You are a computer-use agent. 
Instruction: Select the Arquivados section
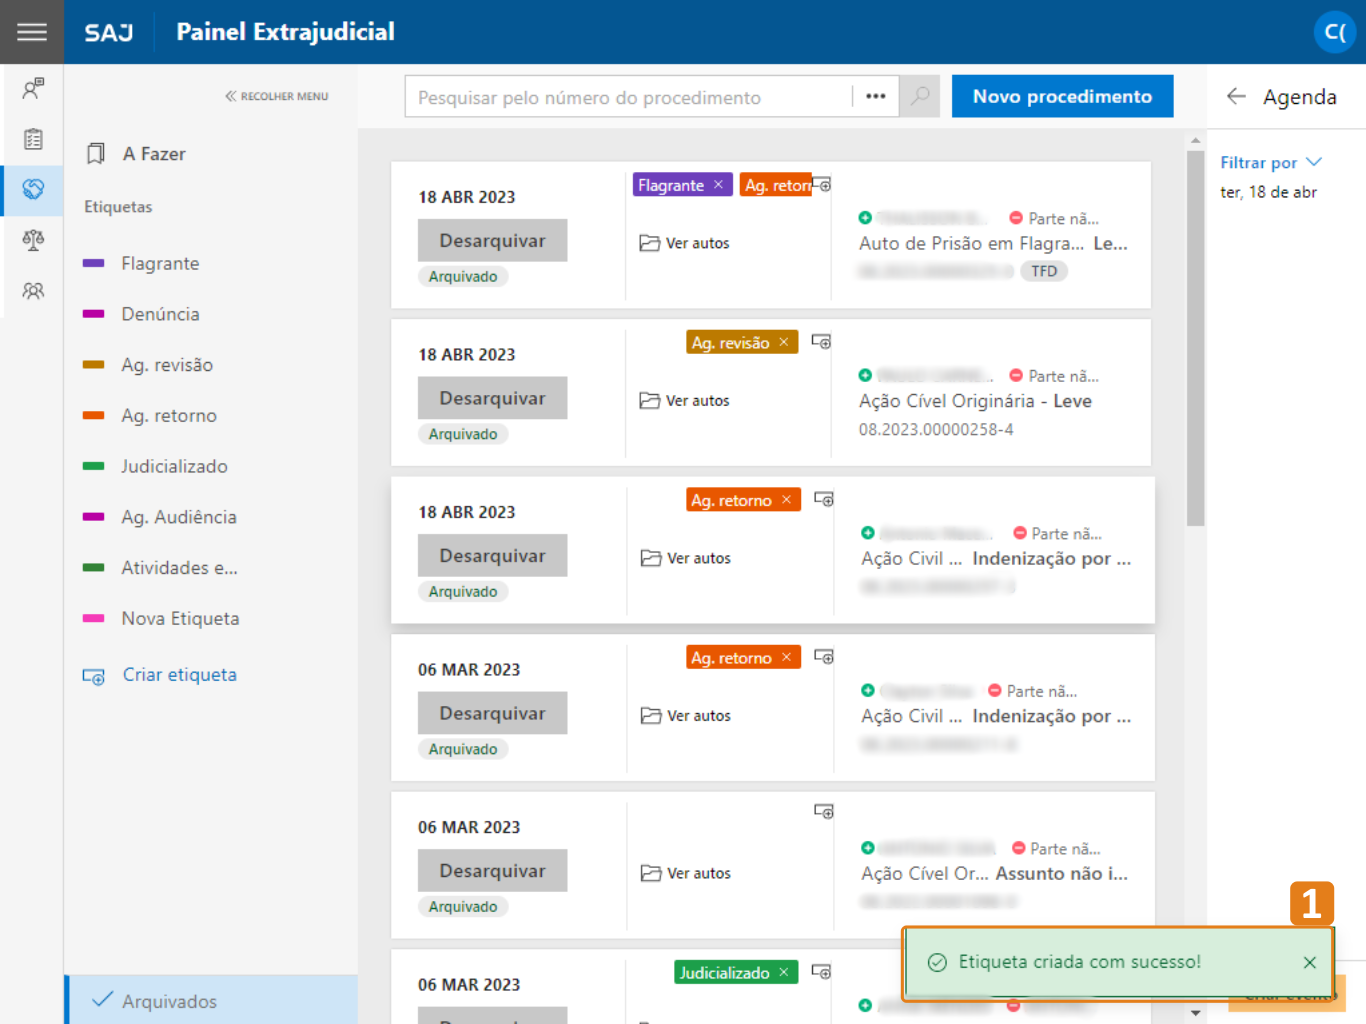pyautogui.click(x=211, y=1000)
